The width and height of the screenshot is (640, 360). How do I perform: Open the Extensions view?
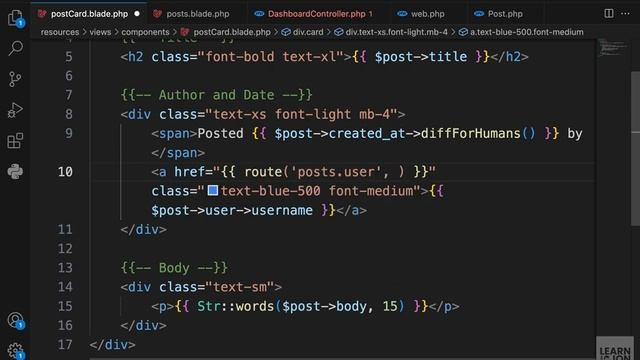tap(15, 141)
